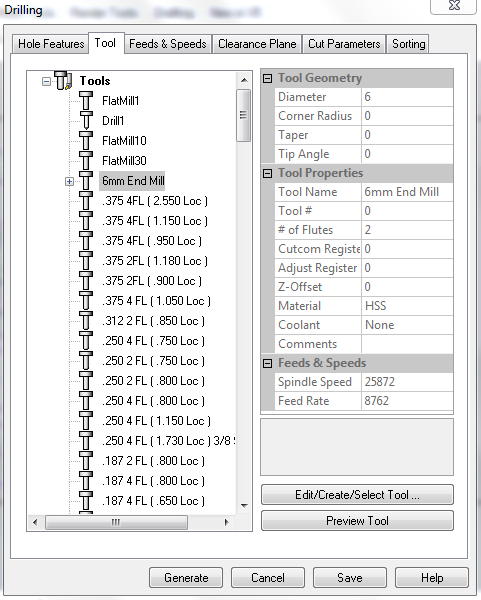Click icon beside .250 4 FL ( .750 Loc )

pyautogui.click(x=86, y=341)
